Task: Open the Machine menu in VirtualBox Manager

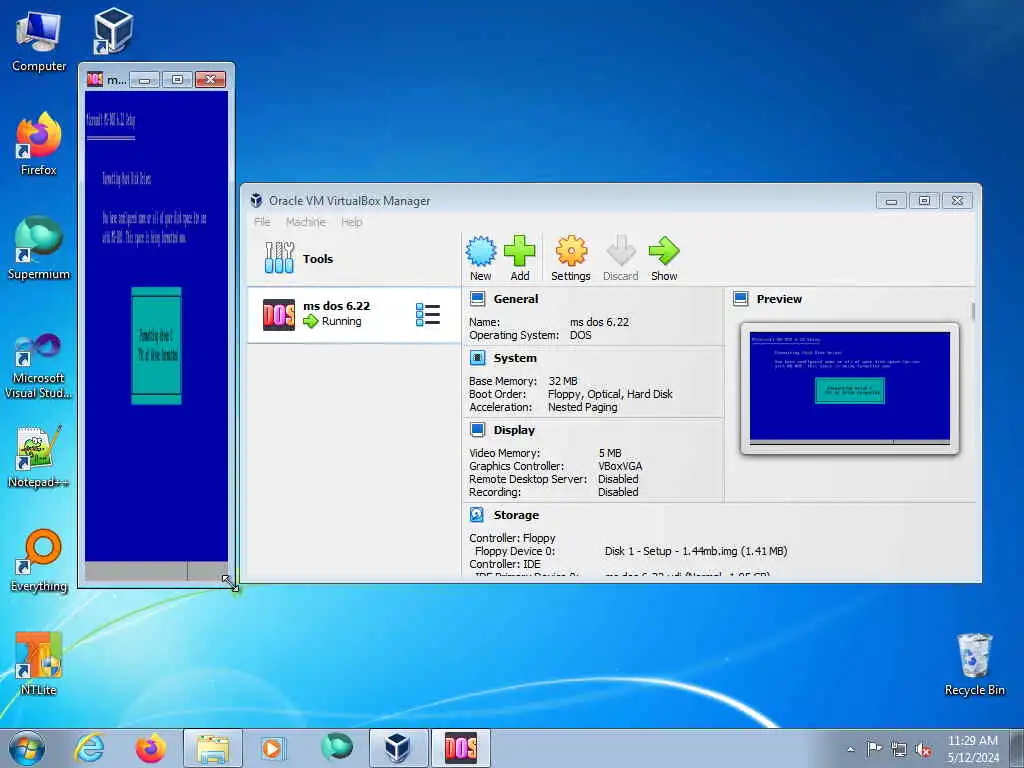Action: (x=306, y=222)
